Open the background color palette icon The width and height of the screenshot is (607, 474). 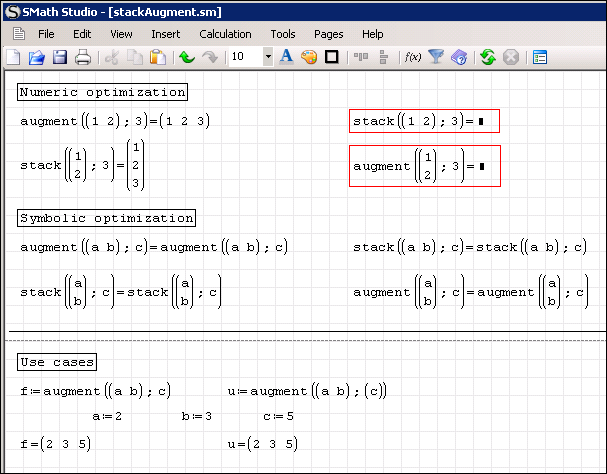[309, 57]
